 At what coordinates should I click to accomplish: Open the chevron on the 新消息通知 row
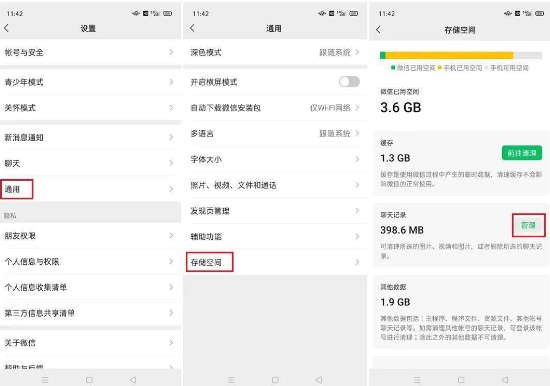click(x=171, y=137)
